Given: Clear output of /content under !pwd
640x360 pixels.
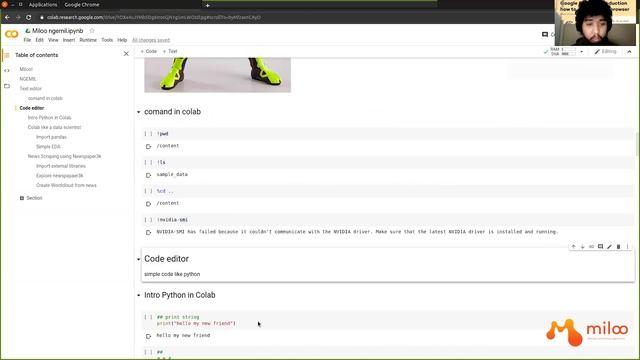Looking at the screenshot, I should click(x=149, y=147).
